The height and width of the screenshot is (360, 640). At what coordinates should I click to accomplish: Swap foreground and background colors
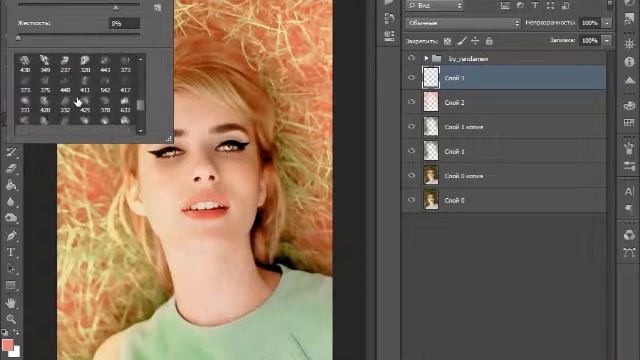pos(16,332)
